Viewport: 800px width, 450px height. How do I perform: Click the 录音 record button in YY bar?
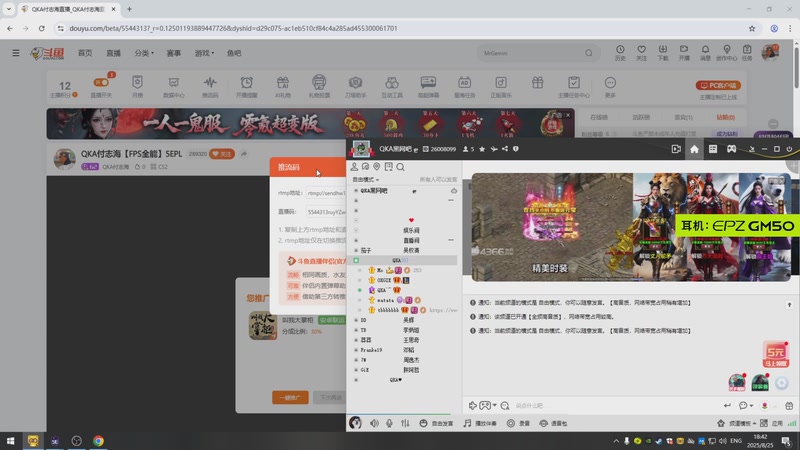click(518, 423)
